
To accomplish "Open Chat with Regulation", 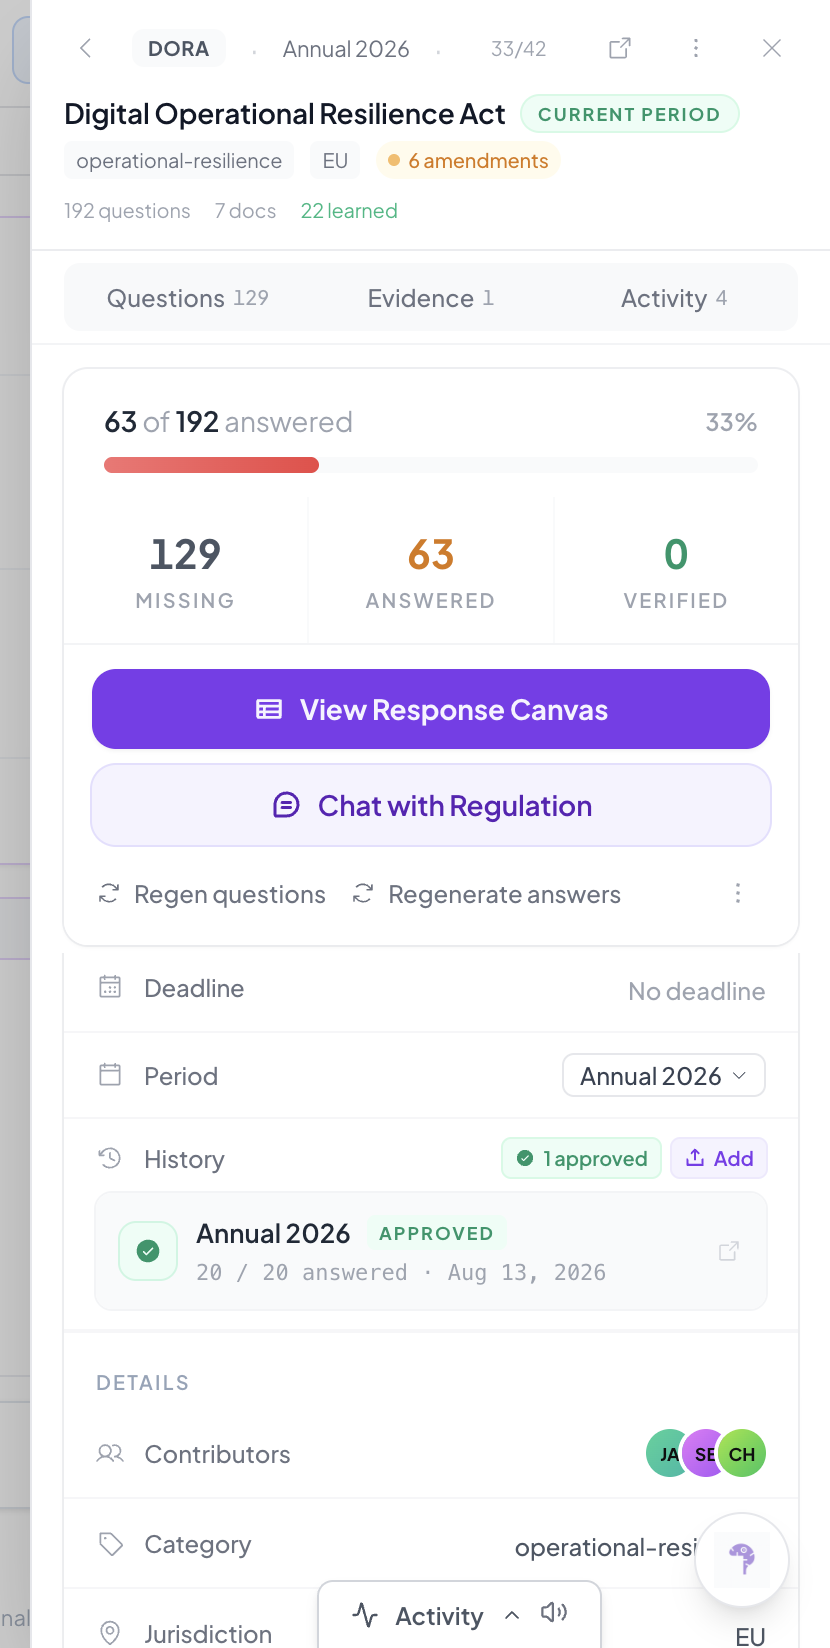I will (x=431, y=805).
